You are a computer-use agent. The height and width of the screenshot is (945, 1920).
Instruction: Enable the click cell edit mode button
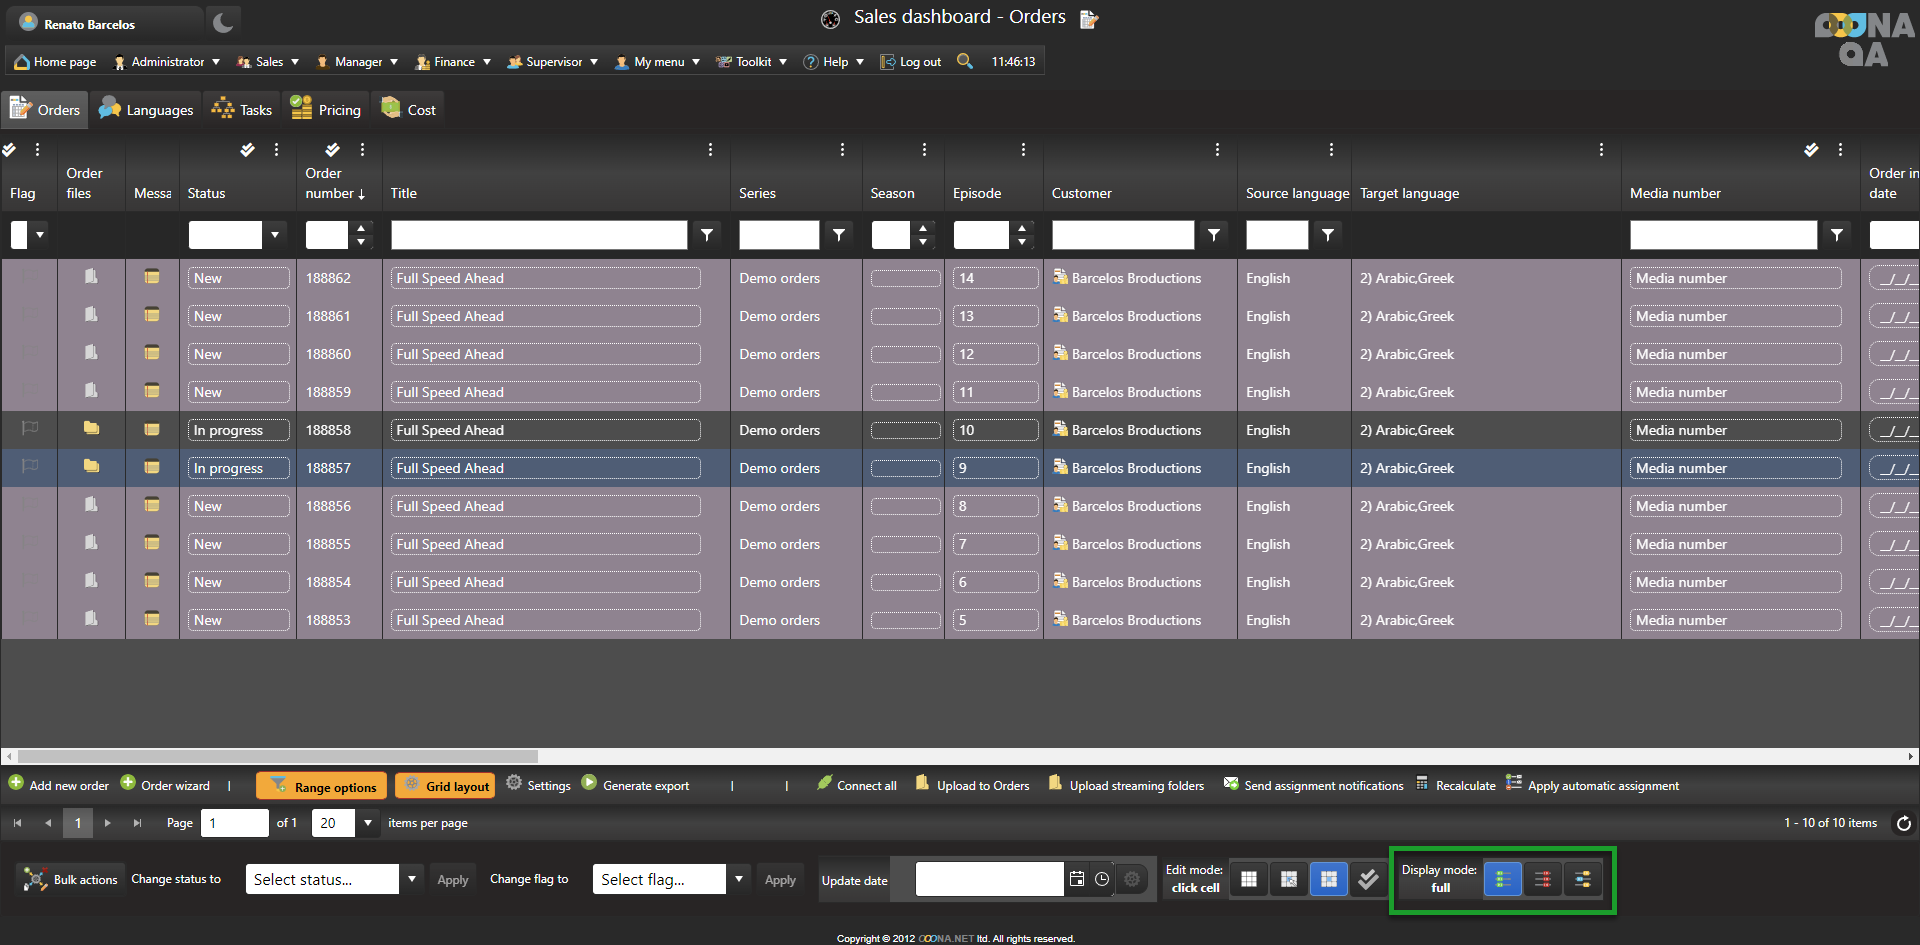click(x=1328, y=879)
